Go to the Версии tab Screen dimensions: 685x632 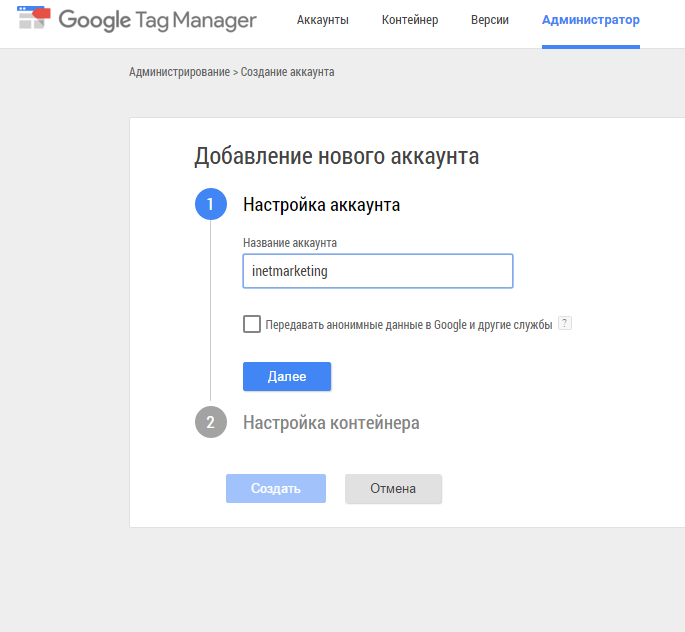click(x=490, y=20)
